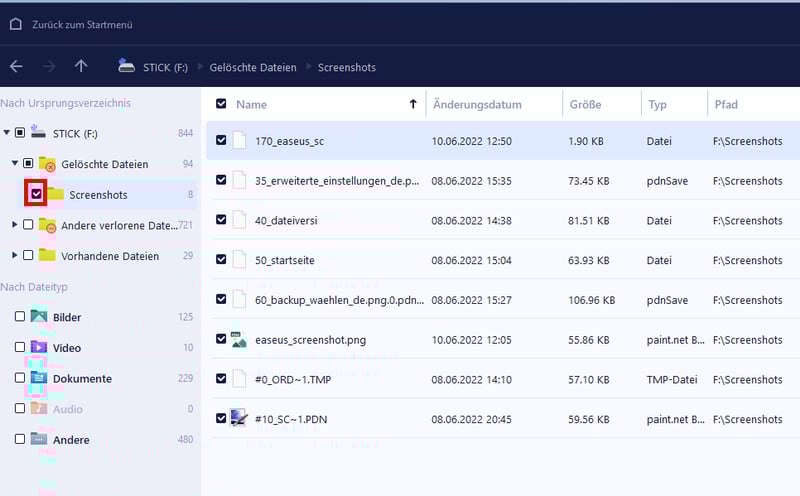Screen dimensions: 800x496
Task: Expand the Andere verlorene Dateien node
Action: tap(14, 225)
